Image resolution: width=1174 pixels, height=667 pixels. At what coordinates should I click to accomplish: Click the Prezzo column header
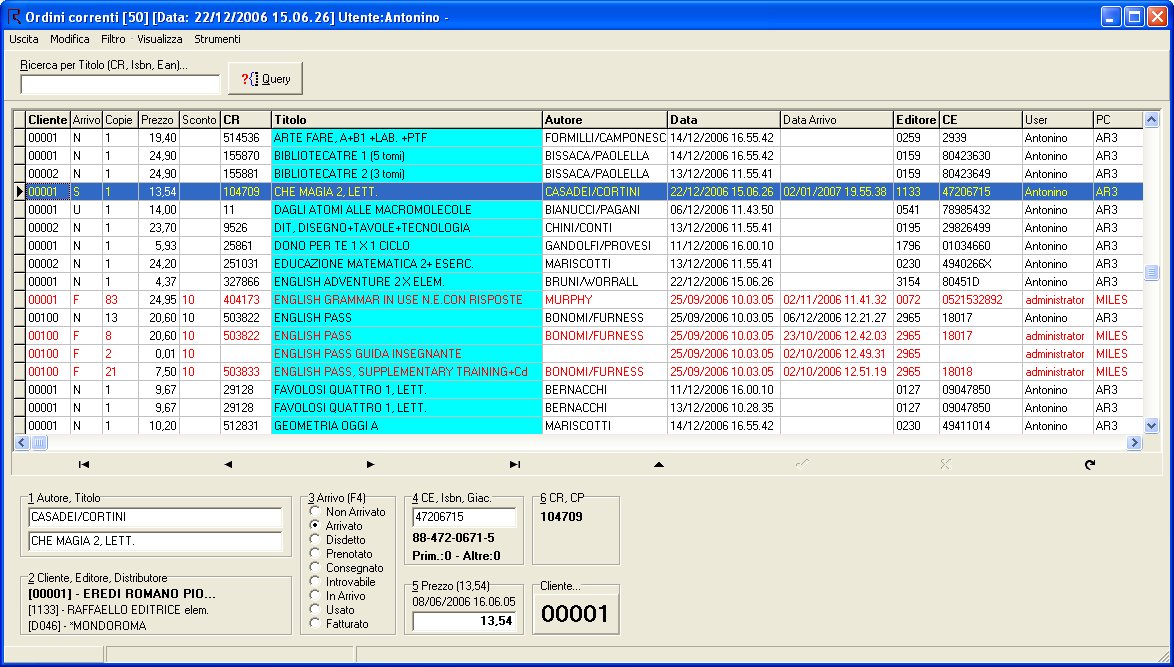159,120
